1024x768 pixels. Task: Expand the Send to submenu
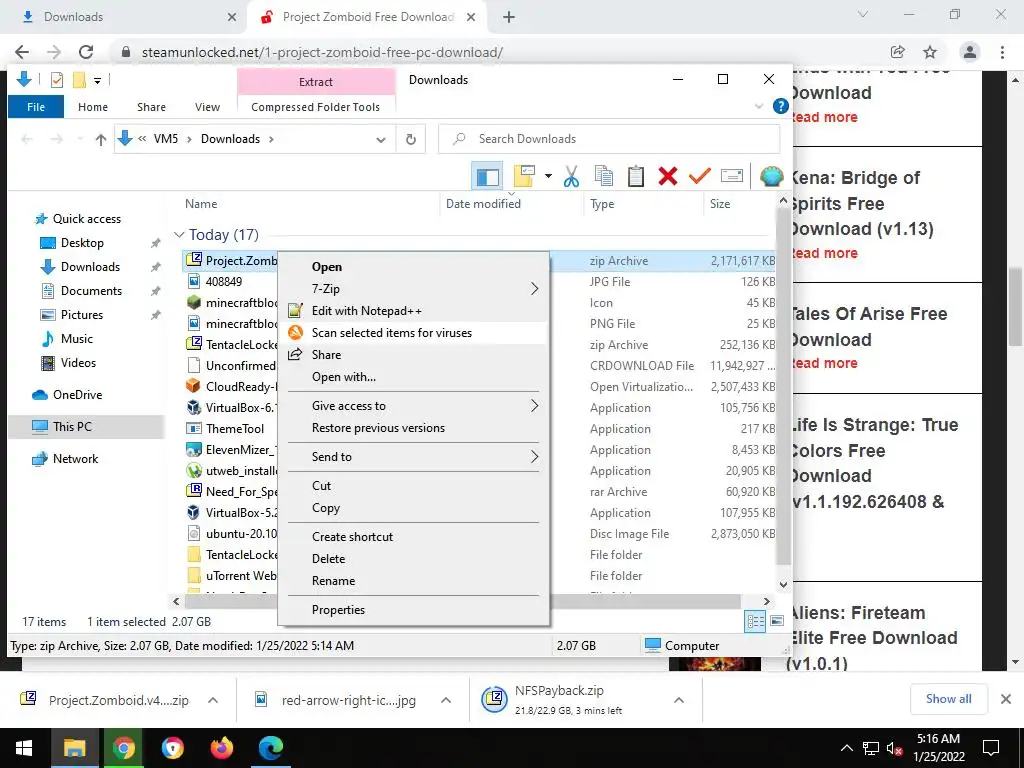tap(534, 456)
